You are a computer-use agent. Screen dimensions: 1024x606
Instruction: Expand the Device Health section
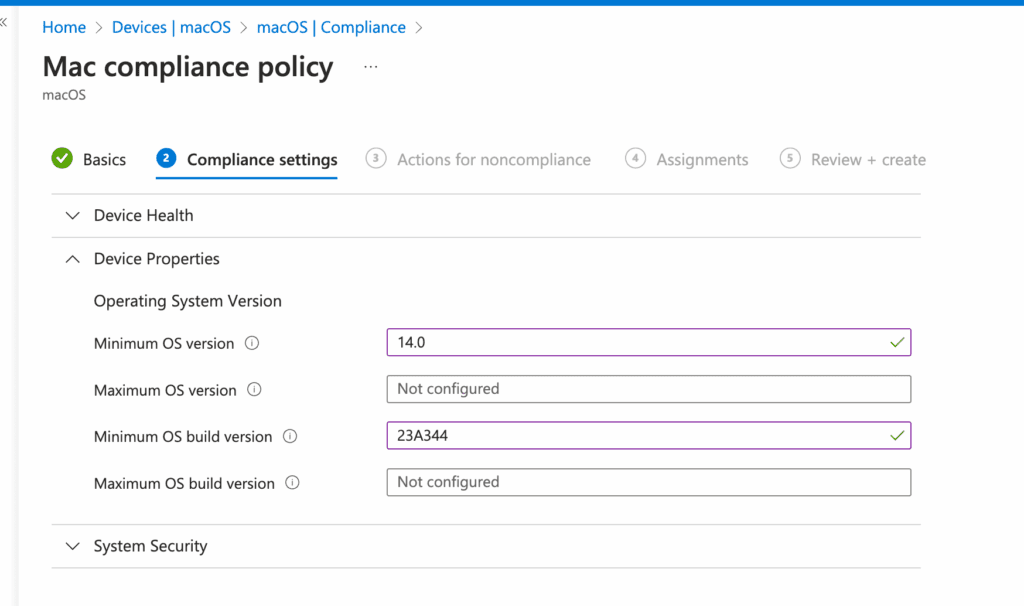(x=72, y=215)
